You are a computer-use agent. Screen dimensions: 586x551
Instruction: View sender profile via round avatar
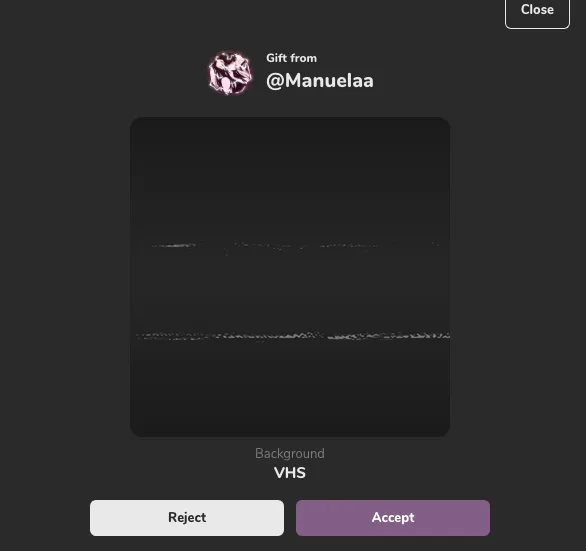pos(230,73)
